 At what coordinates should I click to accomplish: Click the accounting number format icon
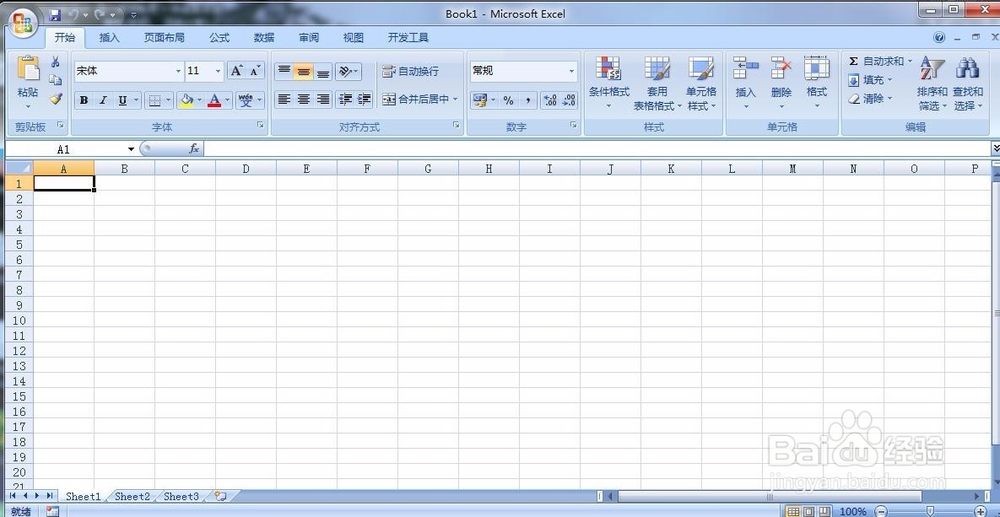click(x=480, y=100)
